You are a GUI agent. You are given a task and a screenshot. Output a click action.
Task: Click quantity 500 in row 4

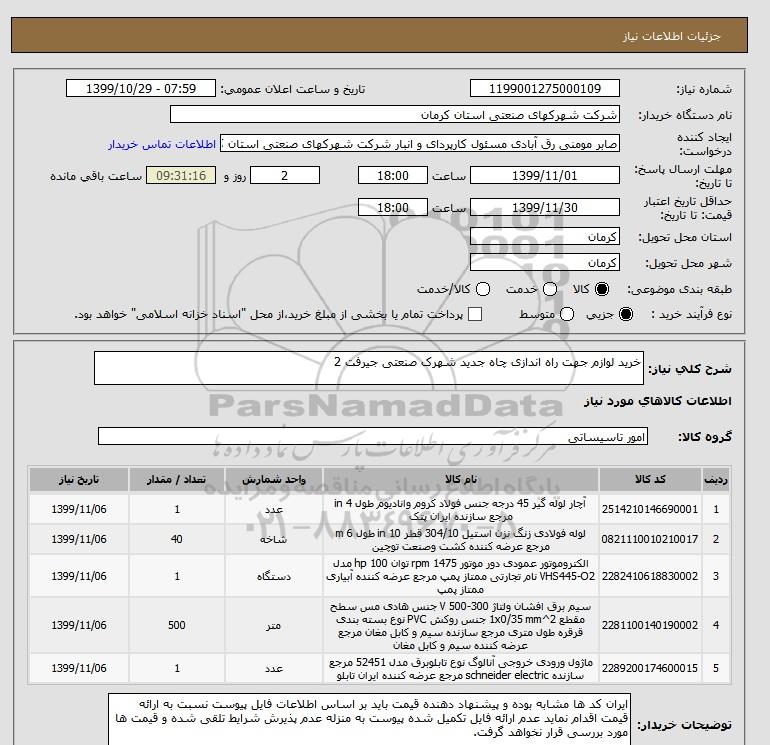tap(177, 625)
